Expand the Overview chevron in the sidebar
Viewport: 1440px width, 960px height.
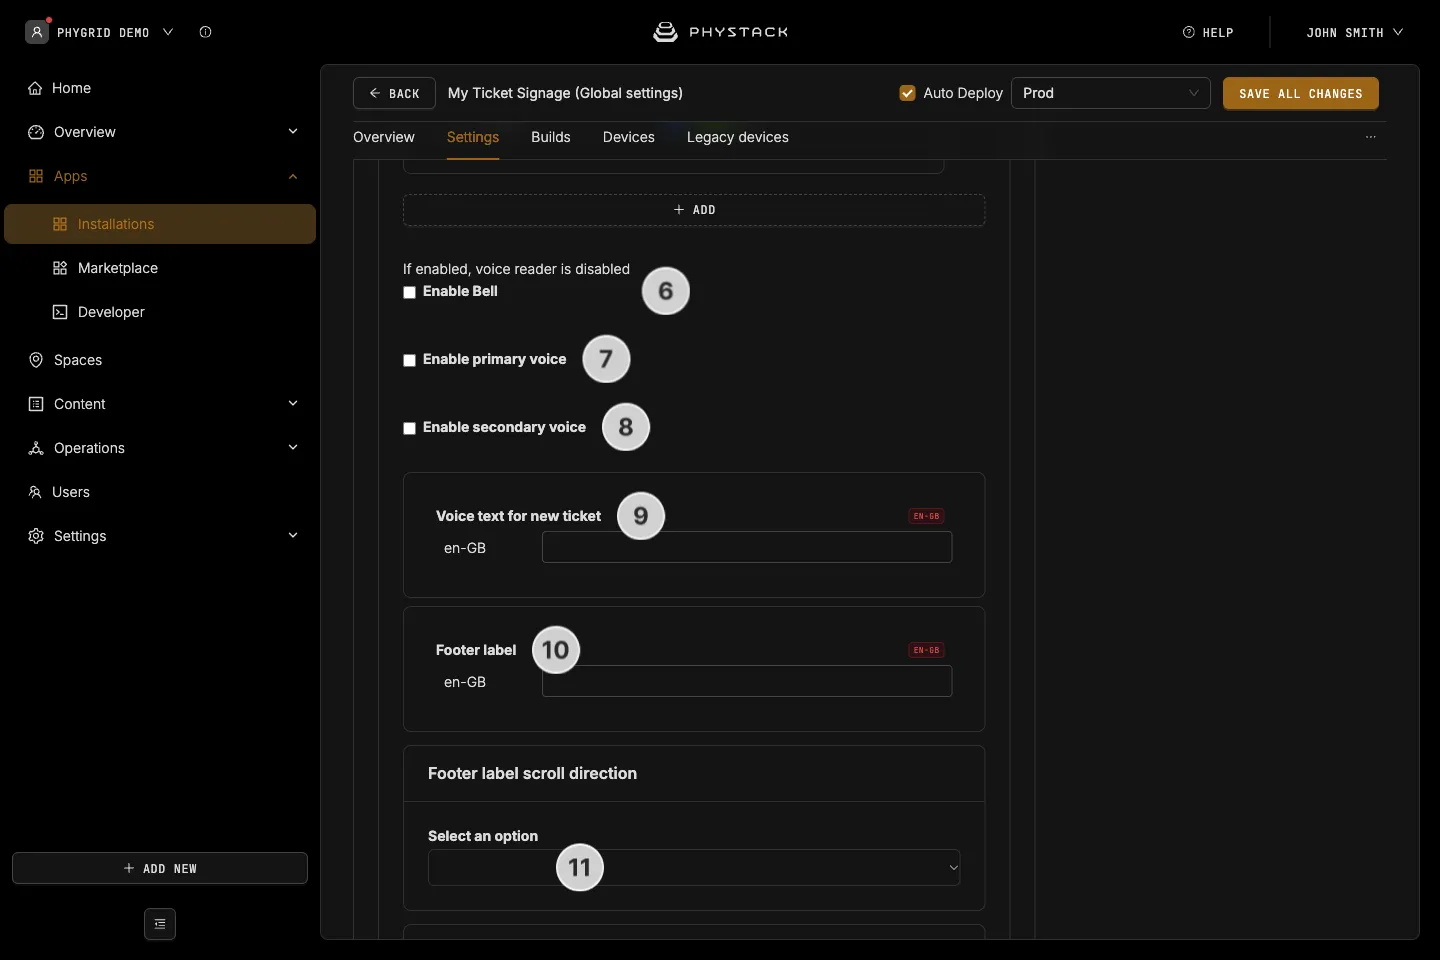pos(293,132)
